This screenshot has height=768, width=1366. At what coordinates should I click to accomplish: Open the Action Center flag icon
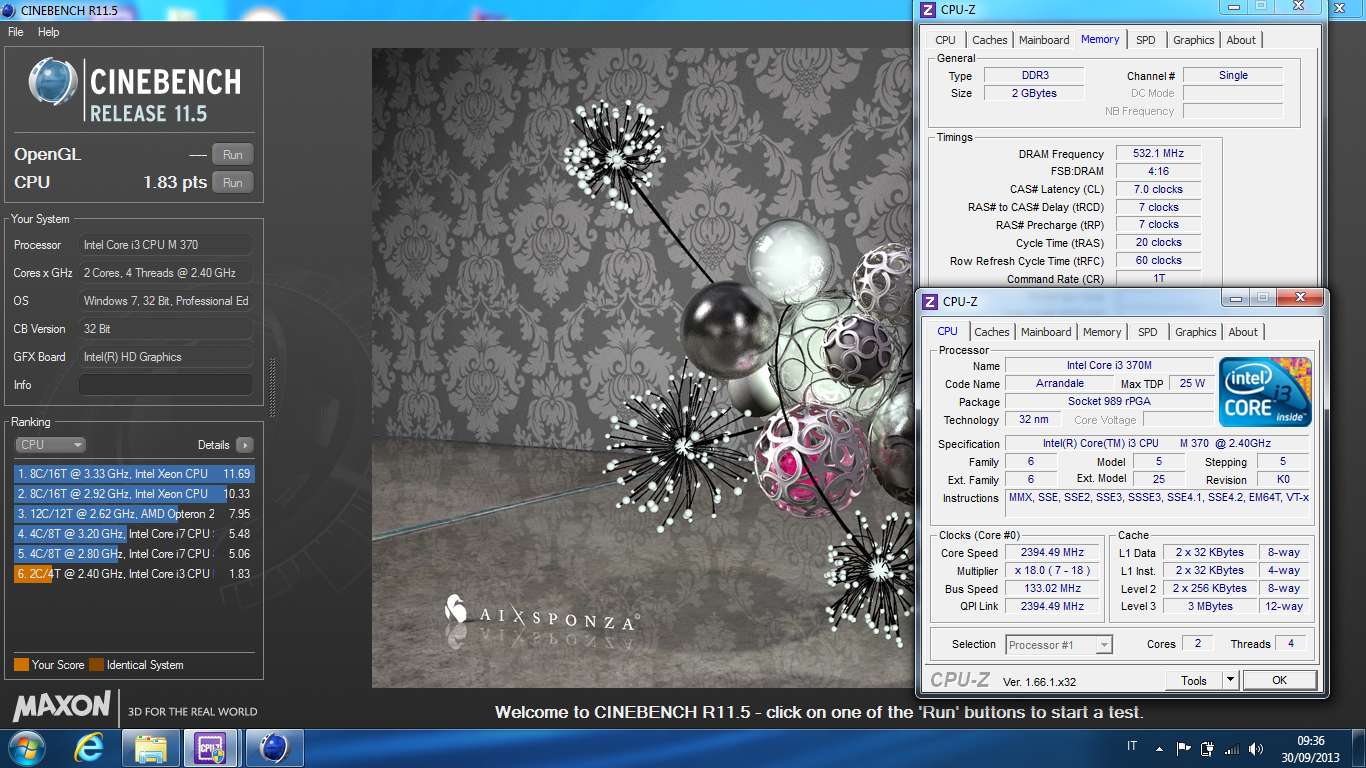tap(1184, 748)
